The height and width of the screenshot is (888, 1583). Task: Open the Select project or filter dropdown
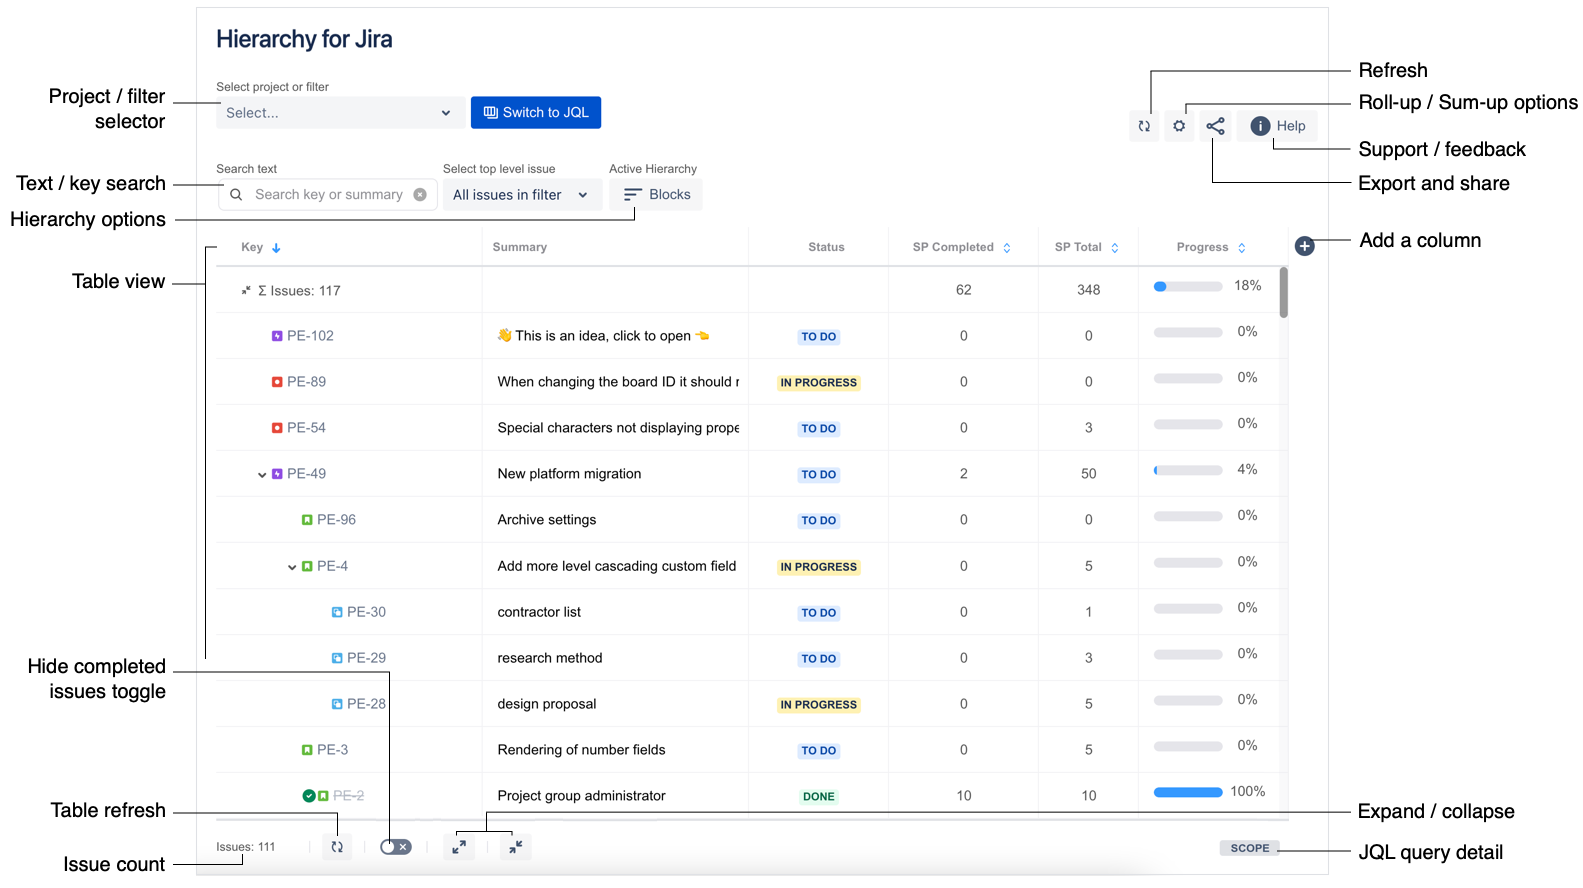coord(339,113)
